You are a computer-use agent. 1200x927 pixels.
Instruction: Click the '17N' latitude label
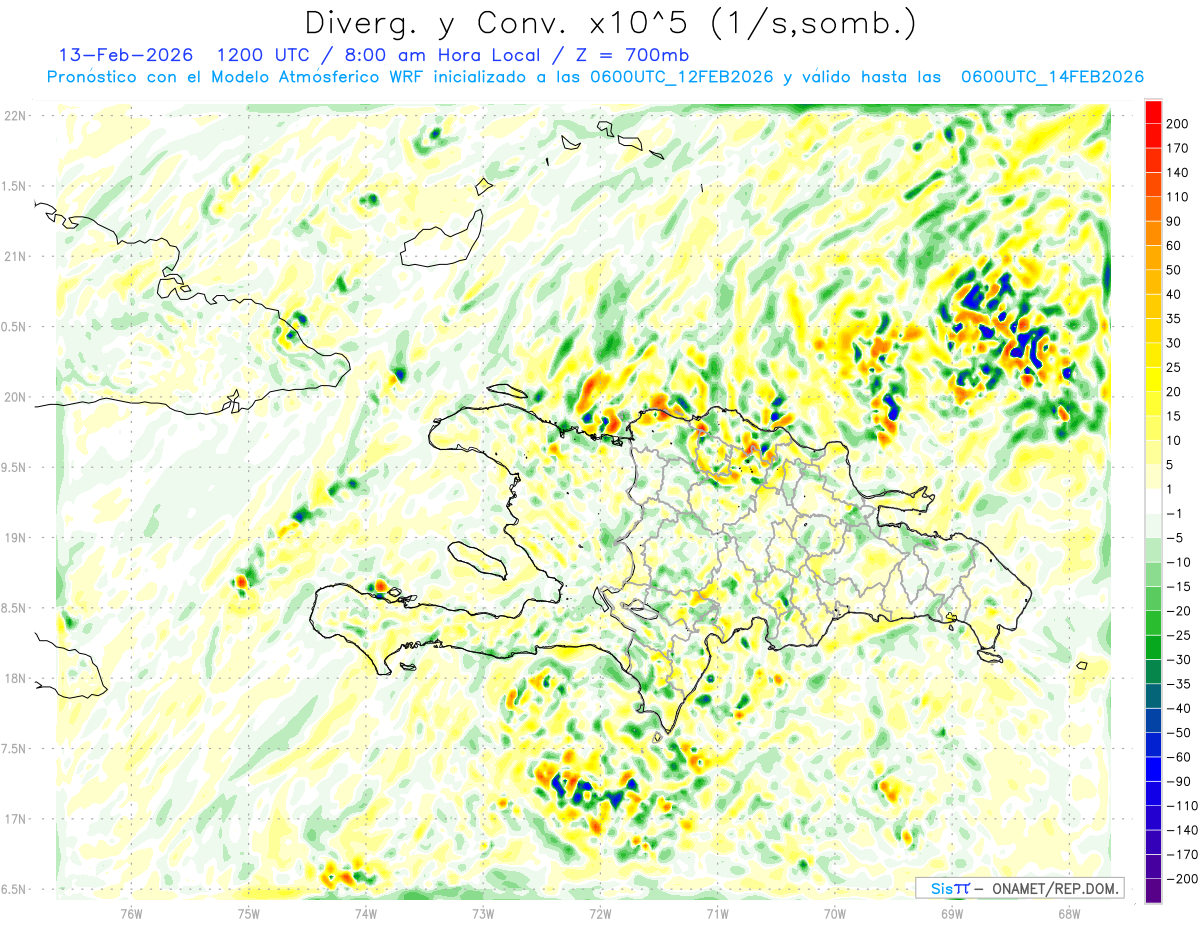click(x=15, y=819)
